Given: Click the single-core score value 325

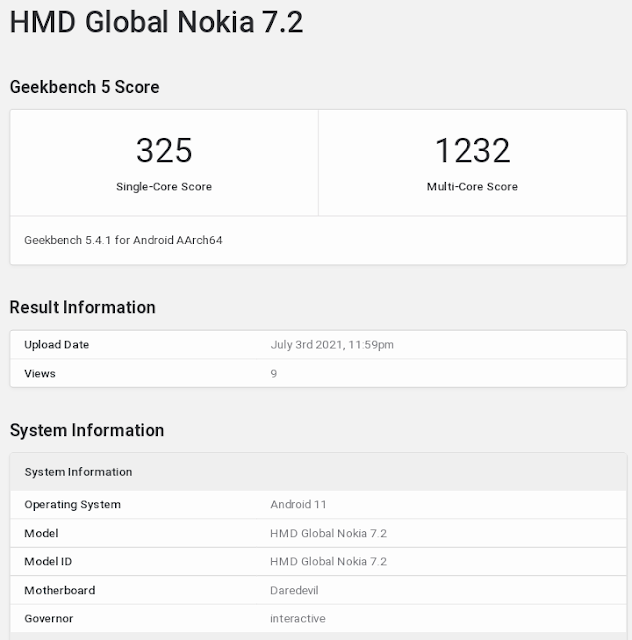Looking at the screenshot, I should (164, 150).
